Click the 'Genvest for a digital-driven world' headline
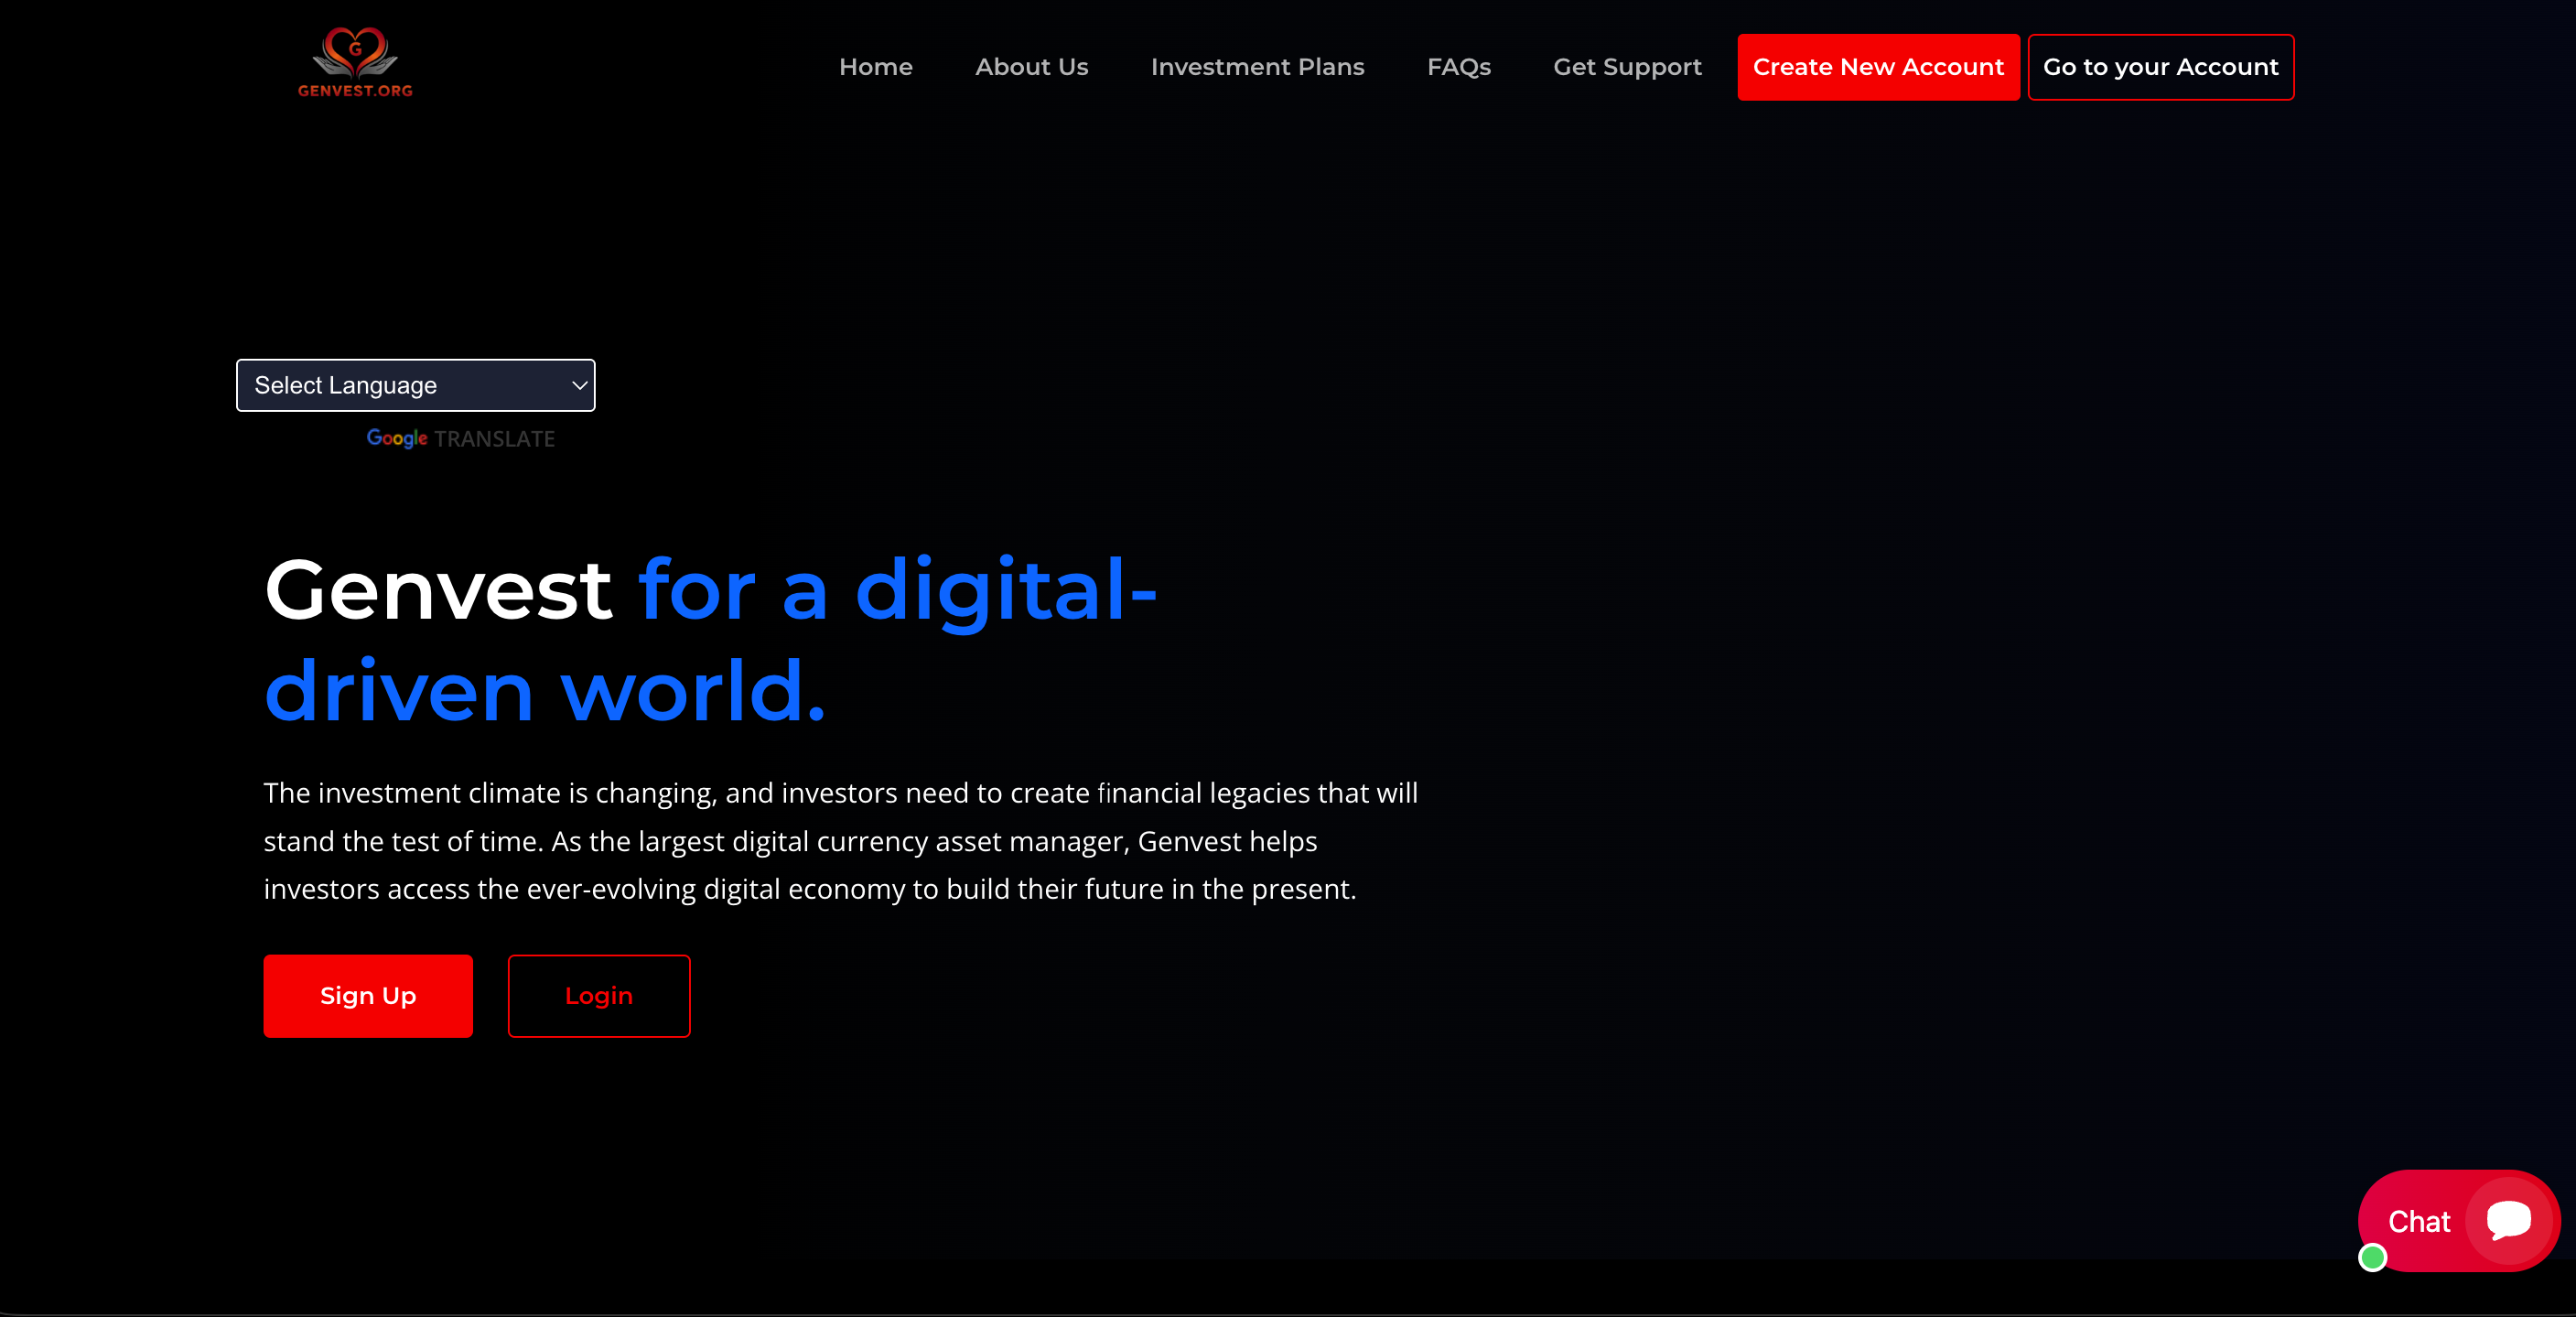The image size is (2576, 1317). point(710,640)
